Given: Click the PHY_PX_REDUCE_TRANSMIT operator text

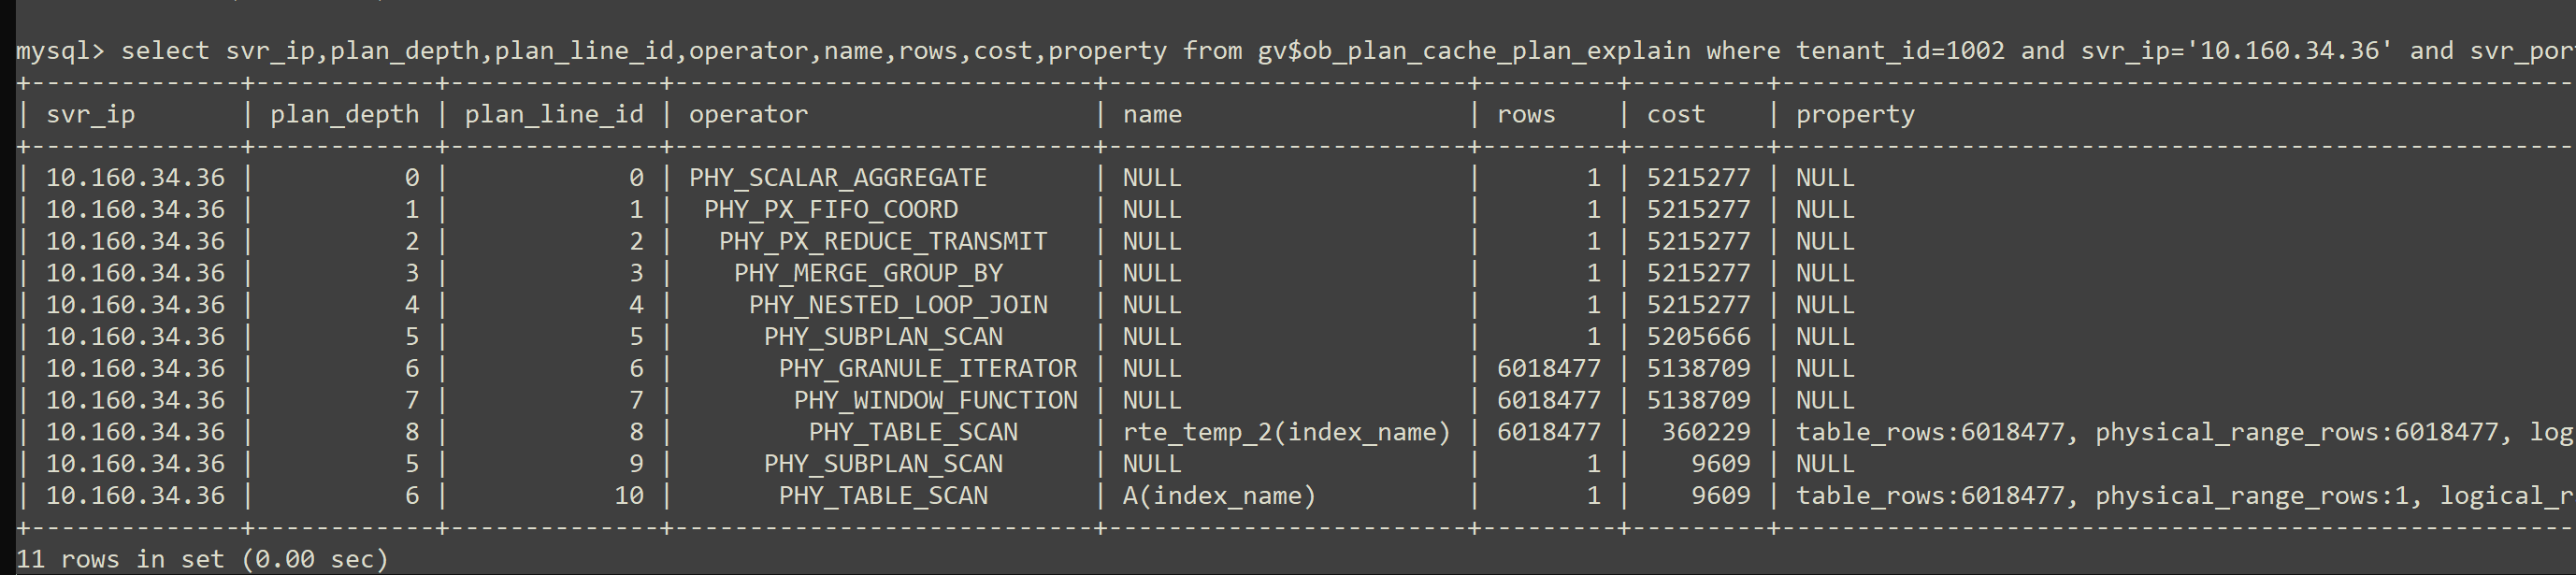Looking at the screenshot, I should [883, 242].
